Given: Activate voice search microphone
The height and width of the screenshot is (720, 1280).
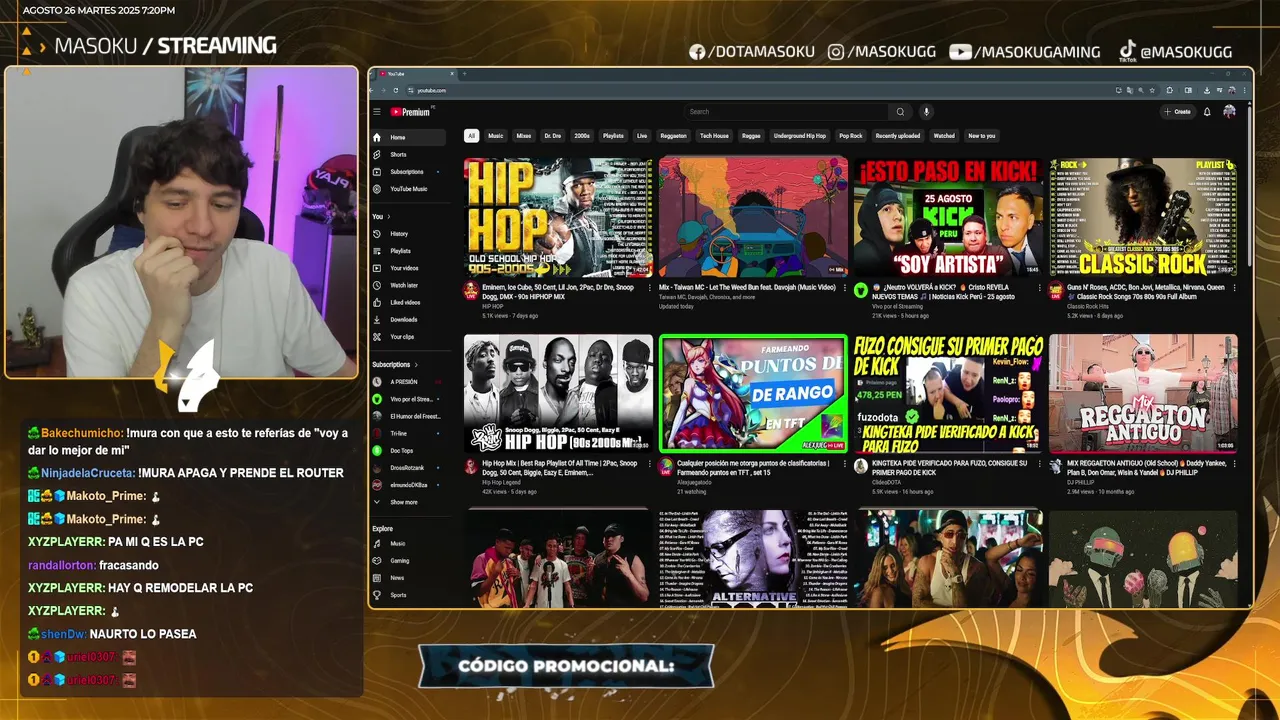Looking at the screenshot, I should (x=926, y=112).
